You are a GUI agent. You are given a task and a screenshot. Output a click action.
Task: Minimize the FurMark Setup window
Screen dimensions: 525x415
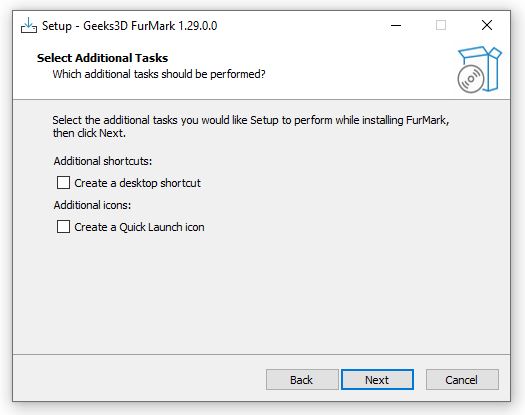(x=396, y=25)
